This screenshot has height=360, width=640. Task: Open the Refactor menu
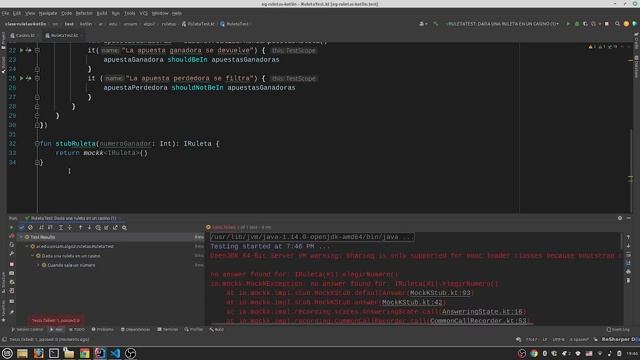tap(84, 13)
